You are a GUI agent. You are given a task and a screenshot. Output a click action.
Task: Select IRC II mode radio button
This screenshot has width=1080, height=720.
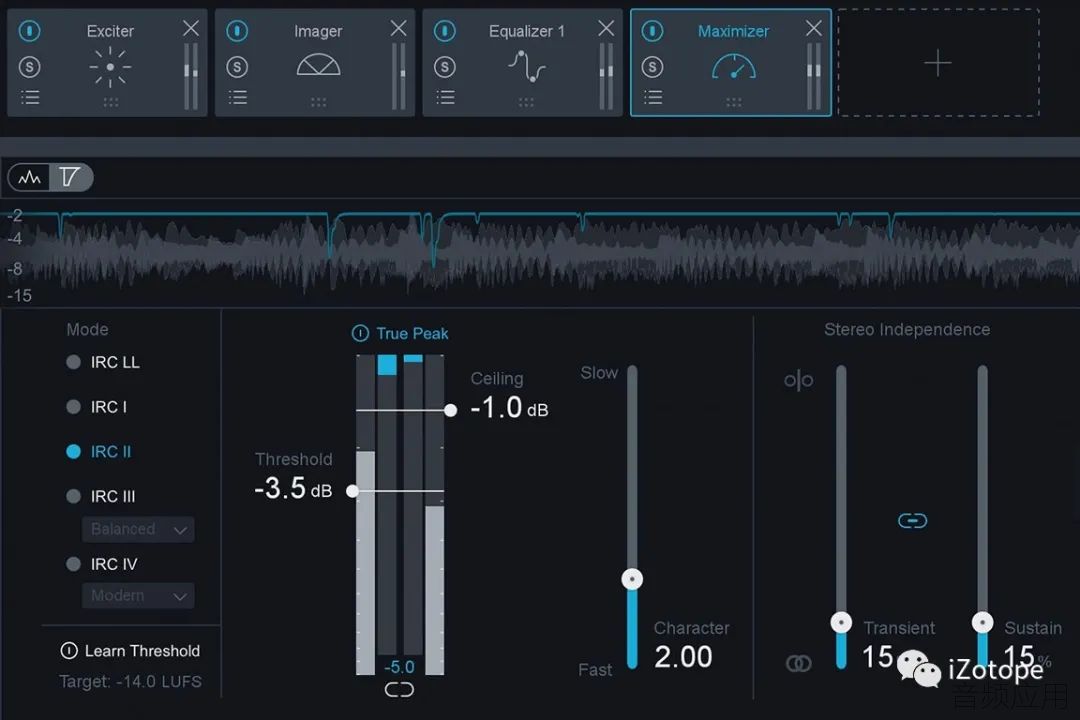tap(74, 452)
